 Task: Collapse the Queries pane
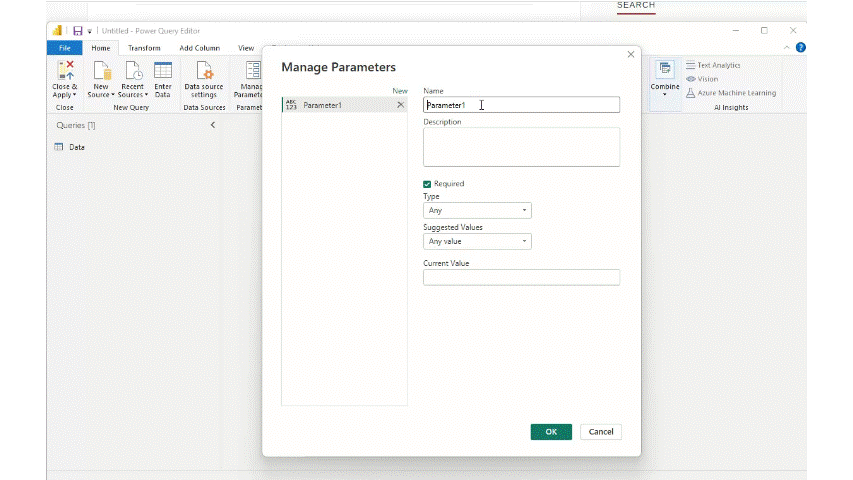(212, 125)
